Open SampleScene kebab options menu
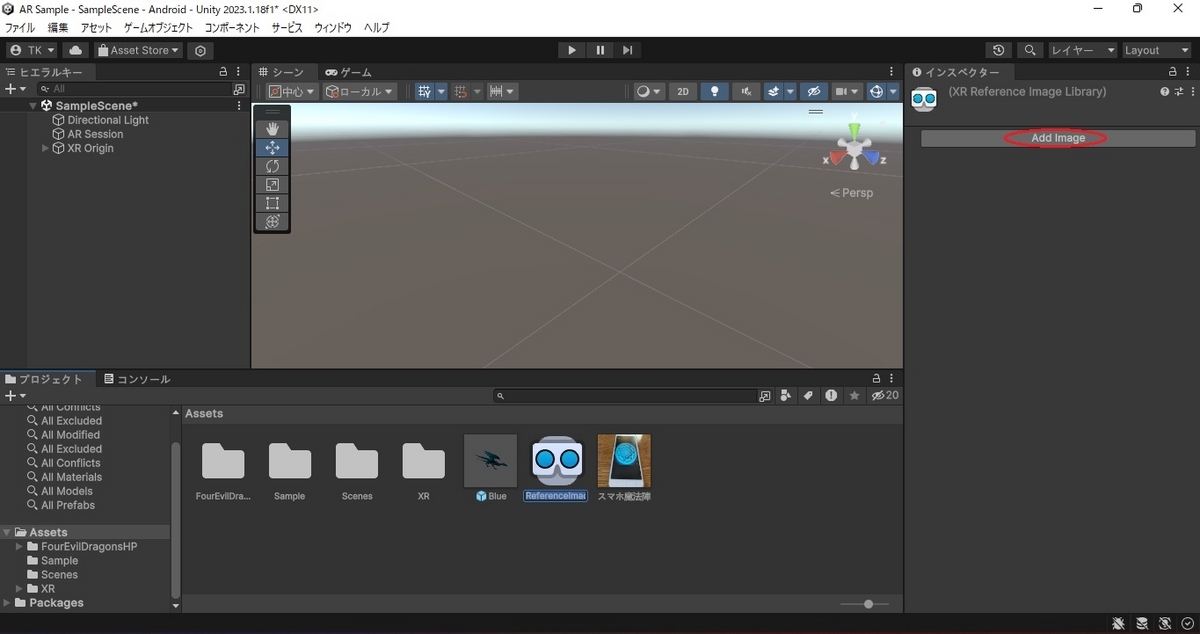The image size is (1200, 634). pyautogui.click(x=238, y=105)
